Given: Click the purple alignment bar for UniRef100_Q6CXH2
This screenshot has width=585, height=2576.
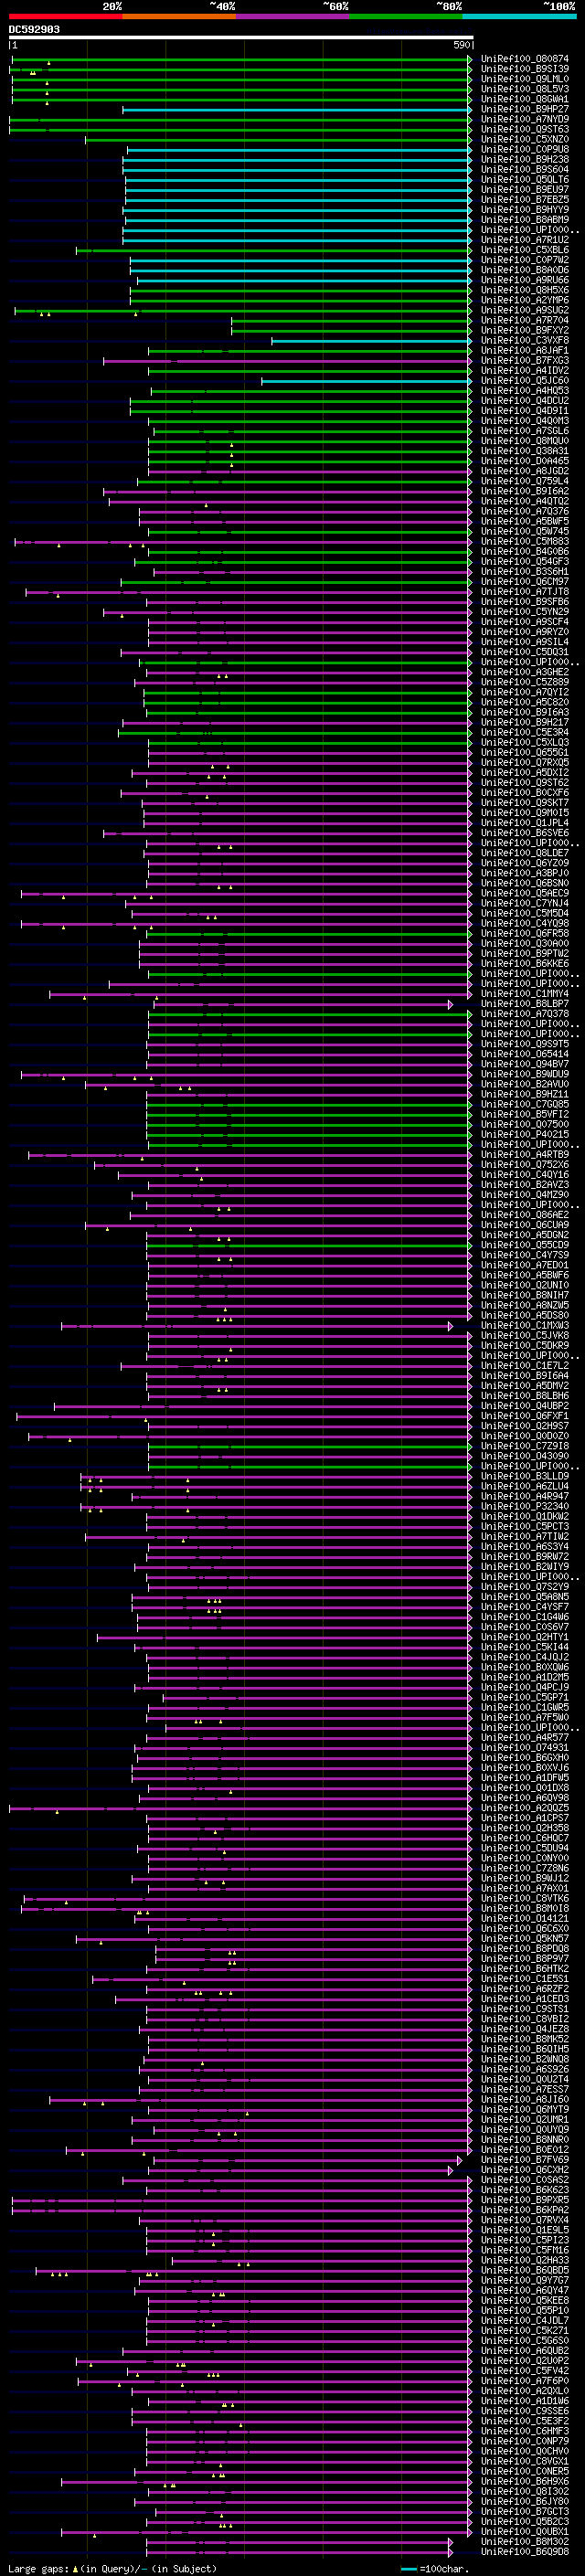Looking at the screenshot, I should click(303, 2170).
